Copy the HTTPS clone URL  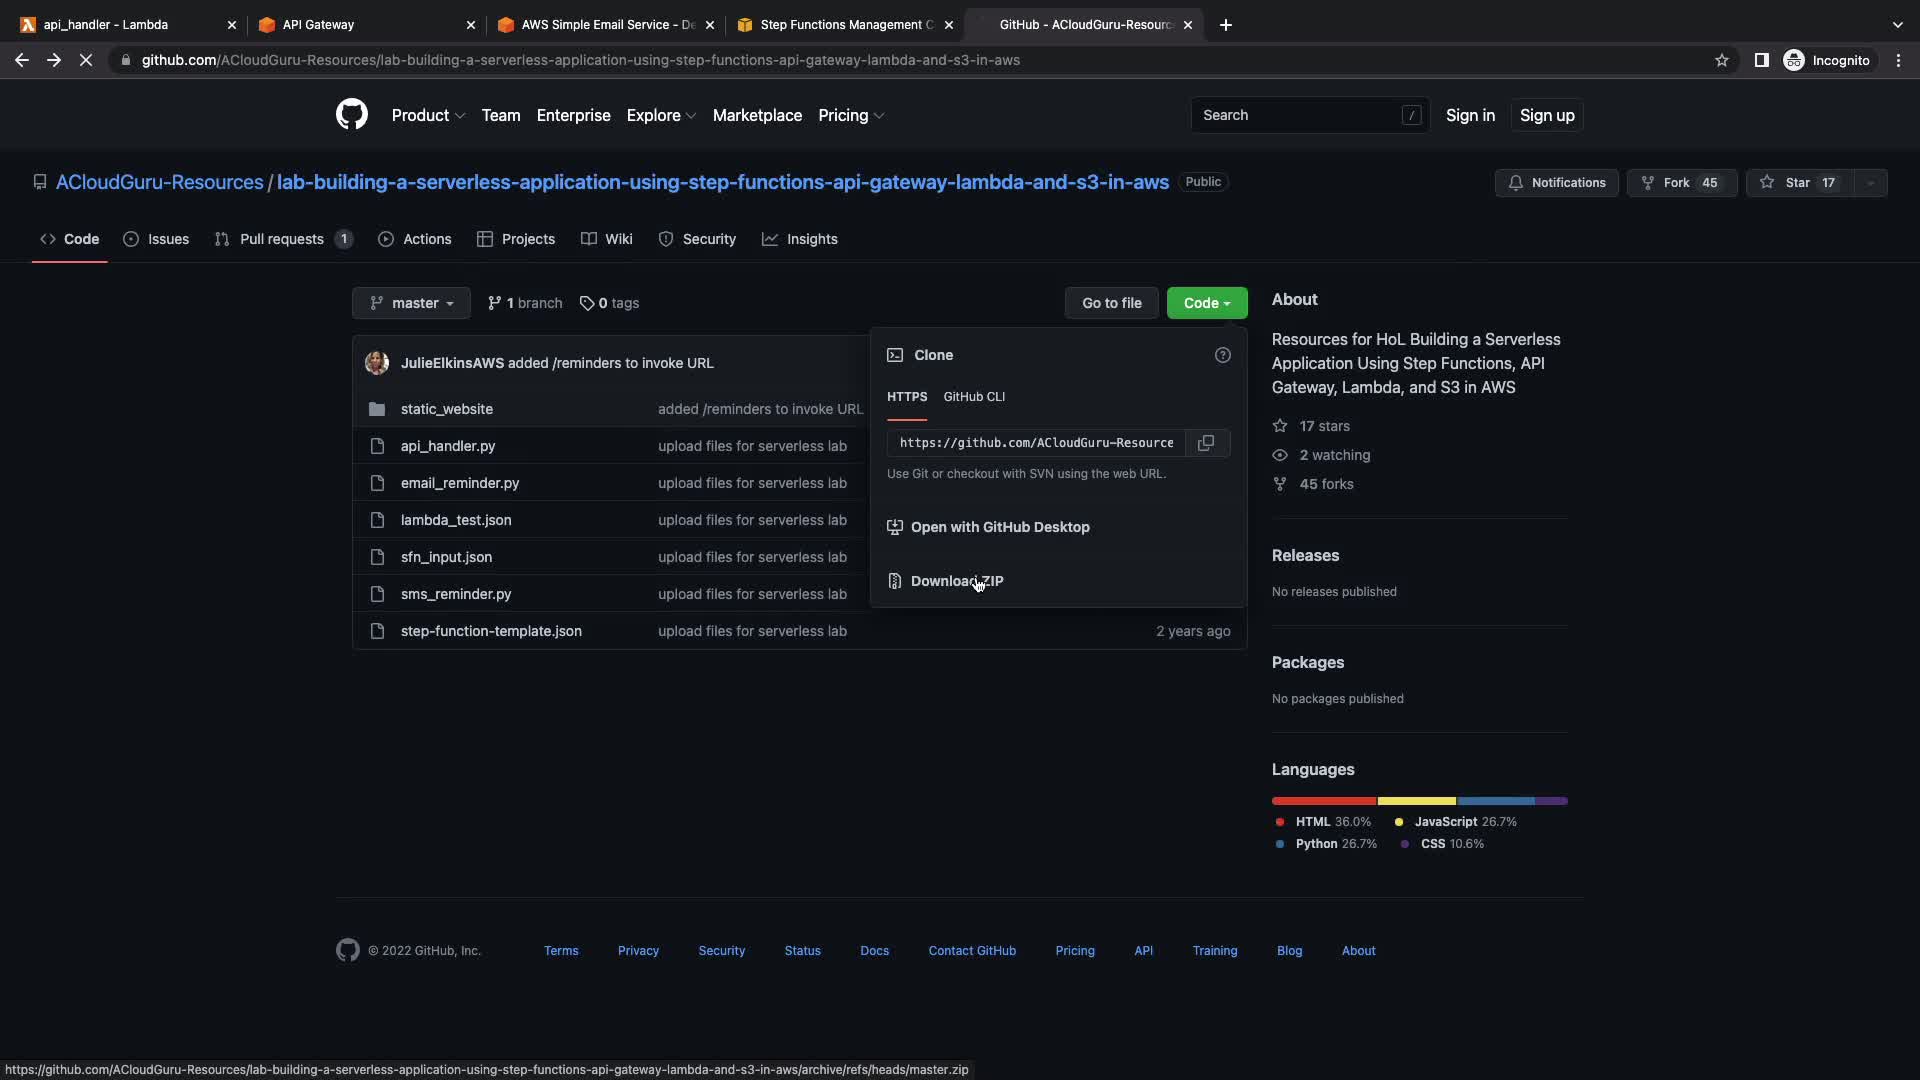tap(1206, 443)
